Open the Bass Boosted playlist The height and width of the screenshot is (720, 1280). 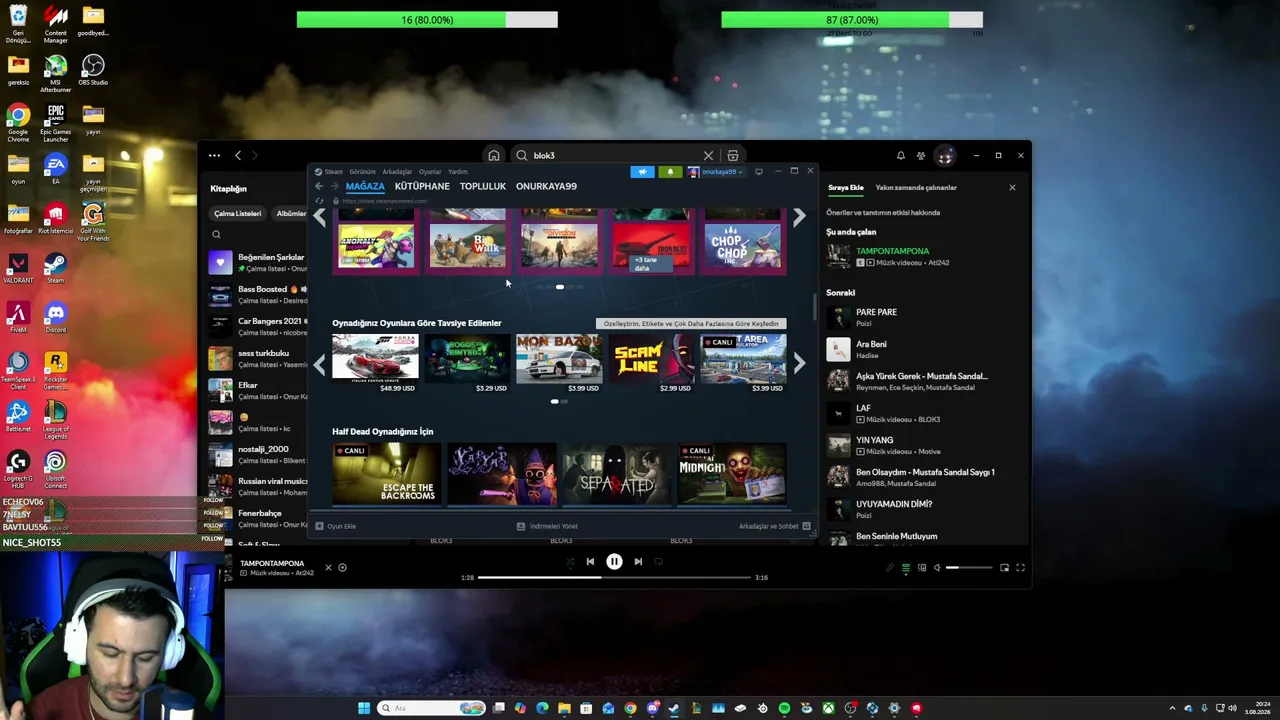point(258,295)
